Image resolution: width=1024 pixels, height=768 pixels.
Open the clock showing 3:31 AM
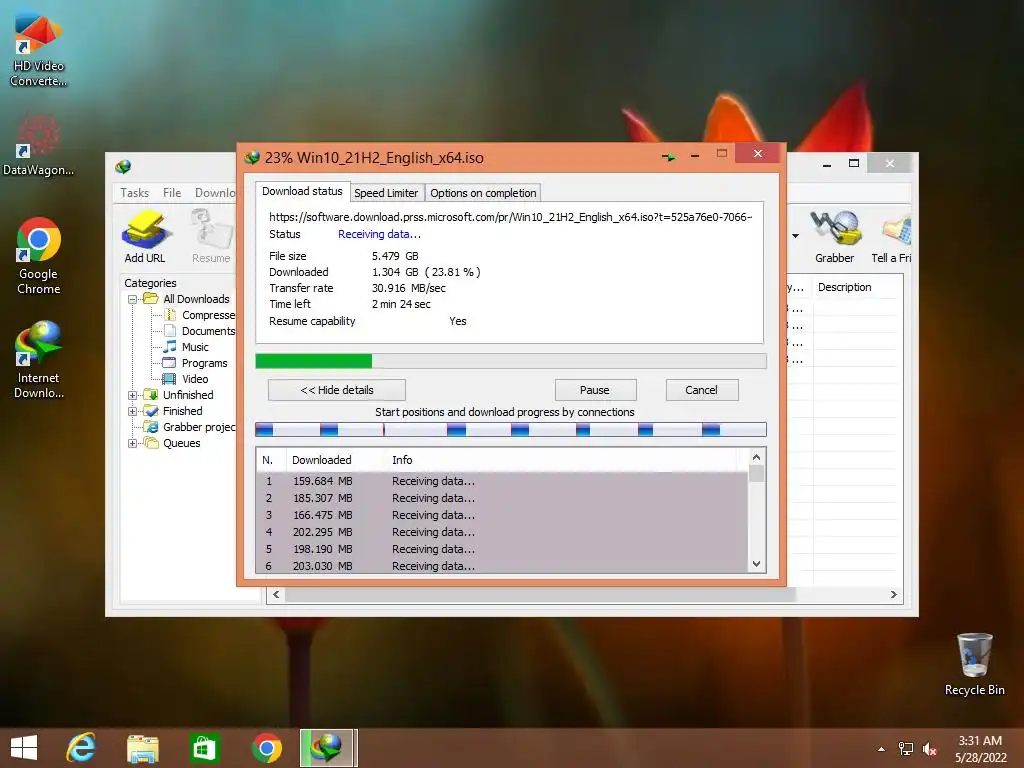click(980, 749)
